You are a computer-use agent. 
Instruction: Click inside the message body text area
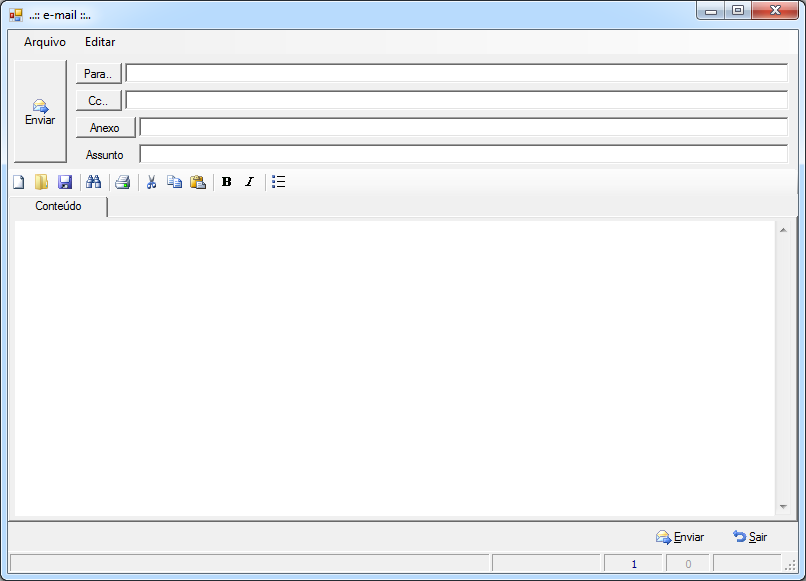pos(394,368)
